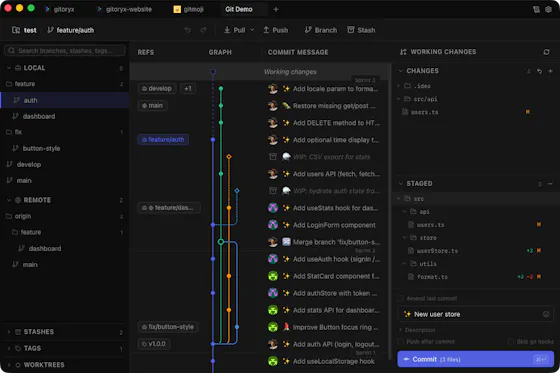Screen dimensions: 560x373
Task: Expand the .idea folder in Changes
Action: pyautogui.click(x=399, y=86)
